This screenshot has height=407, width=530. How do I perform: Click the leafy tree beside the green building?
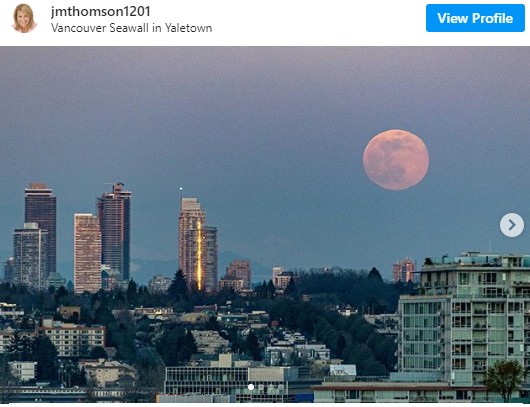click(x=504, y=379)
